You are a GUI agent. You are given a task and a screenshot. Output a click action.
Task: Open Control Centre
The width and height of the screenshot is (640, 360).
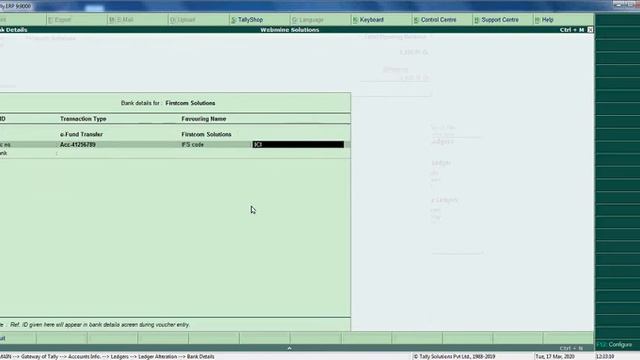click(x=435, y=20)
